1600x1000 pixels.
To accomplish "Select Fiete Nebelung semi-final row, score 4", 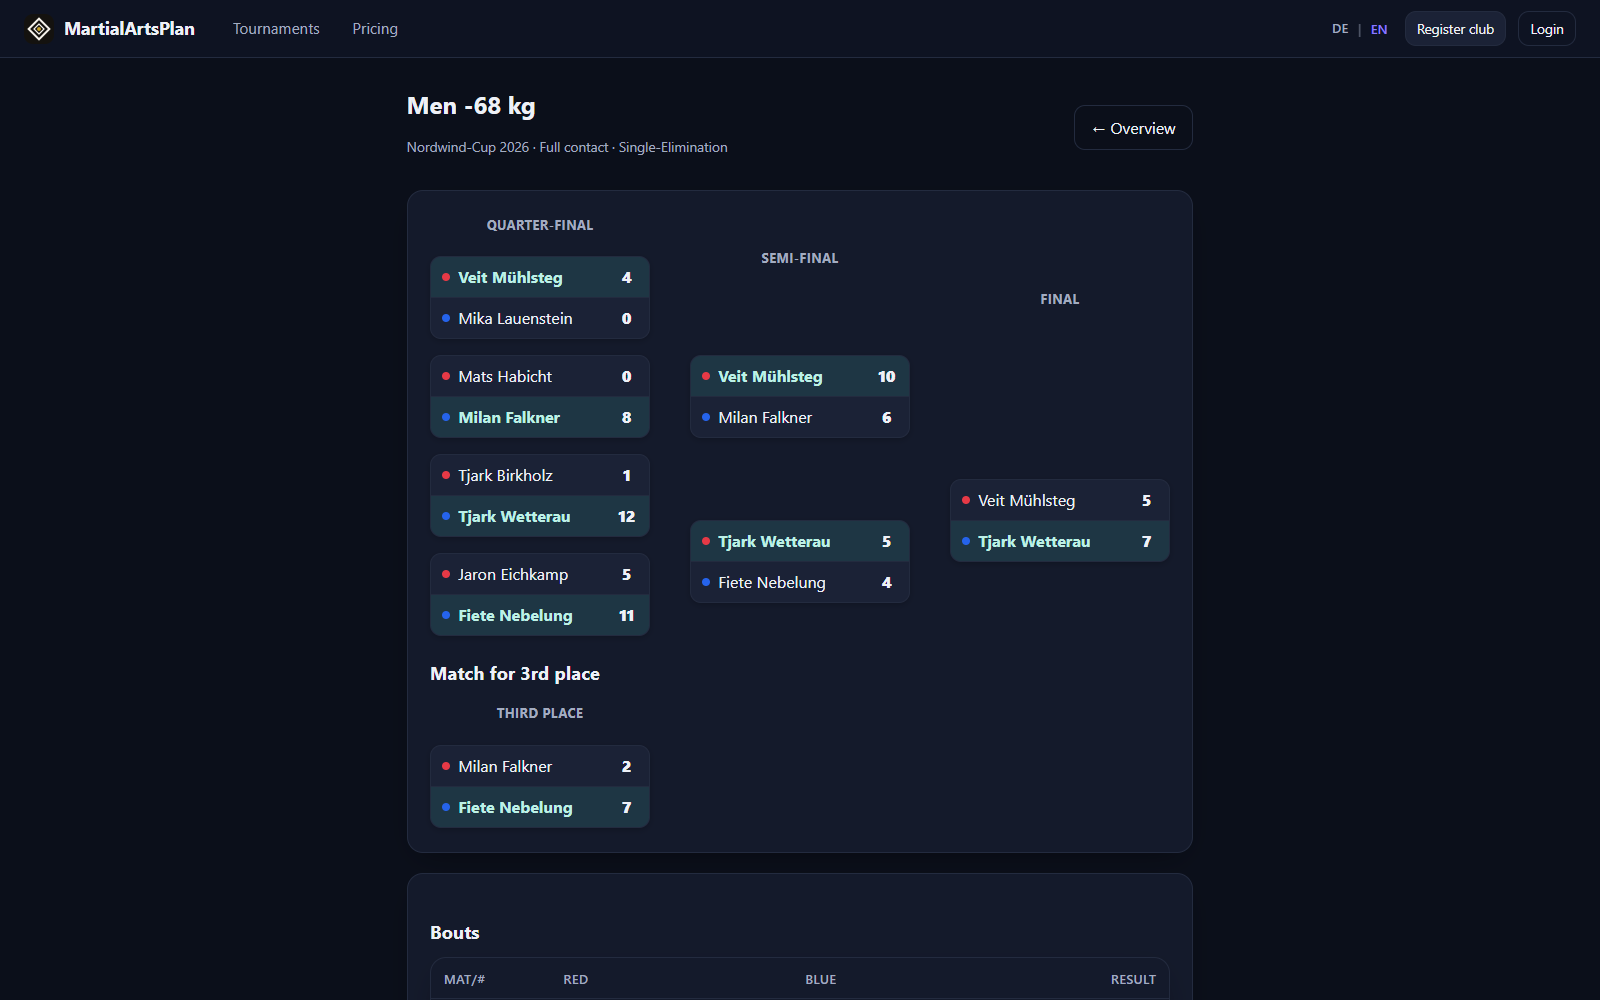I will click(800, 582).
